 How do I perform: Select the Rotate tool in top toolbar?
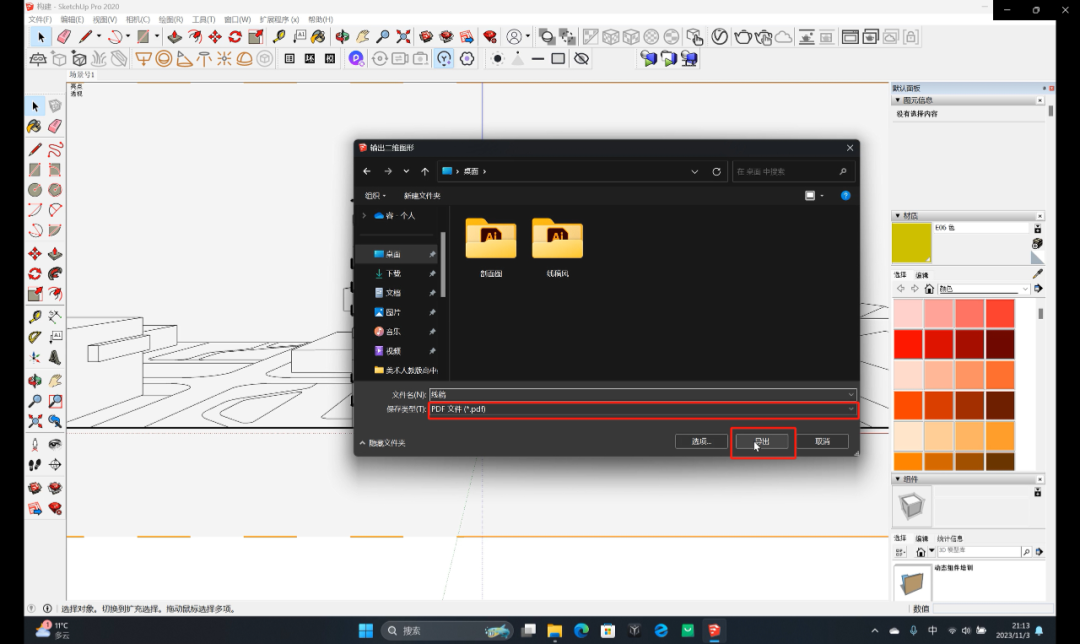[x=235, y=37]
